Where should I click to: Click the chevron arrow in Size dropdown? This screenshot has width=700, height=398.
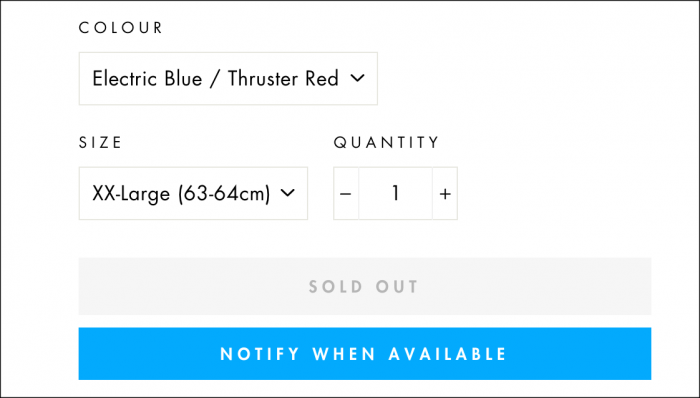click(288, 193)
